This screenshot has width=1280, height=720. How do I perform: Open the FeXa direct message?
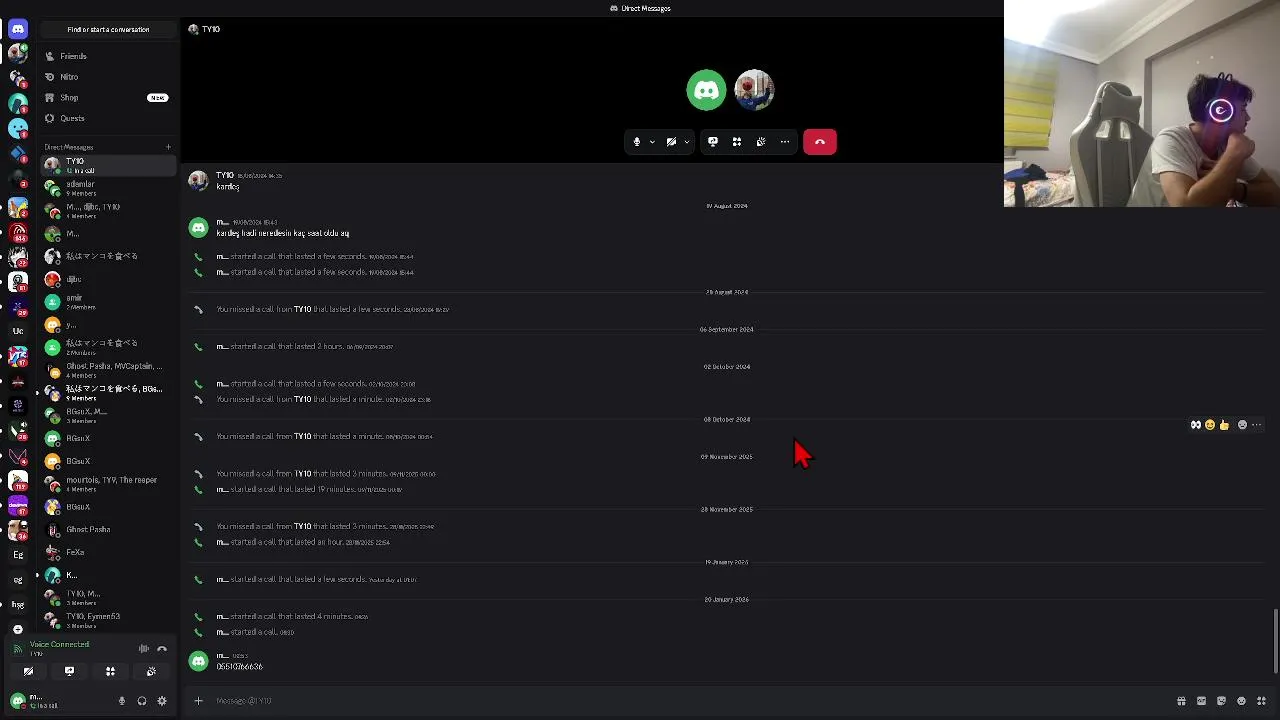[108, 552]
